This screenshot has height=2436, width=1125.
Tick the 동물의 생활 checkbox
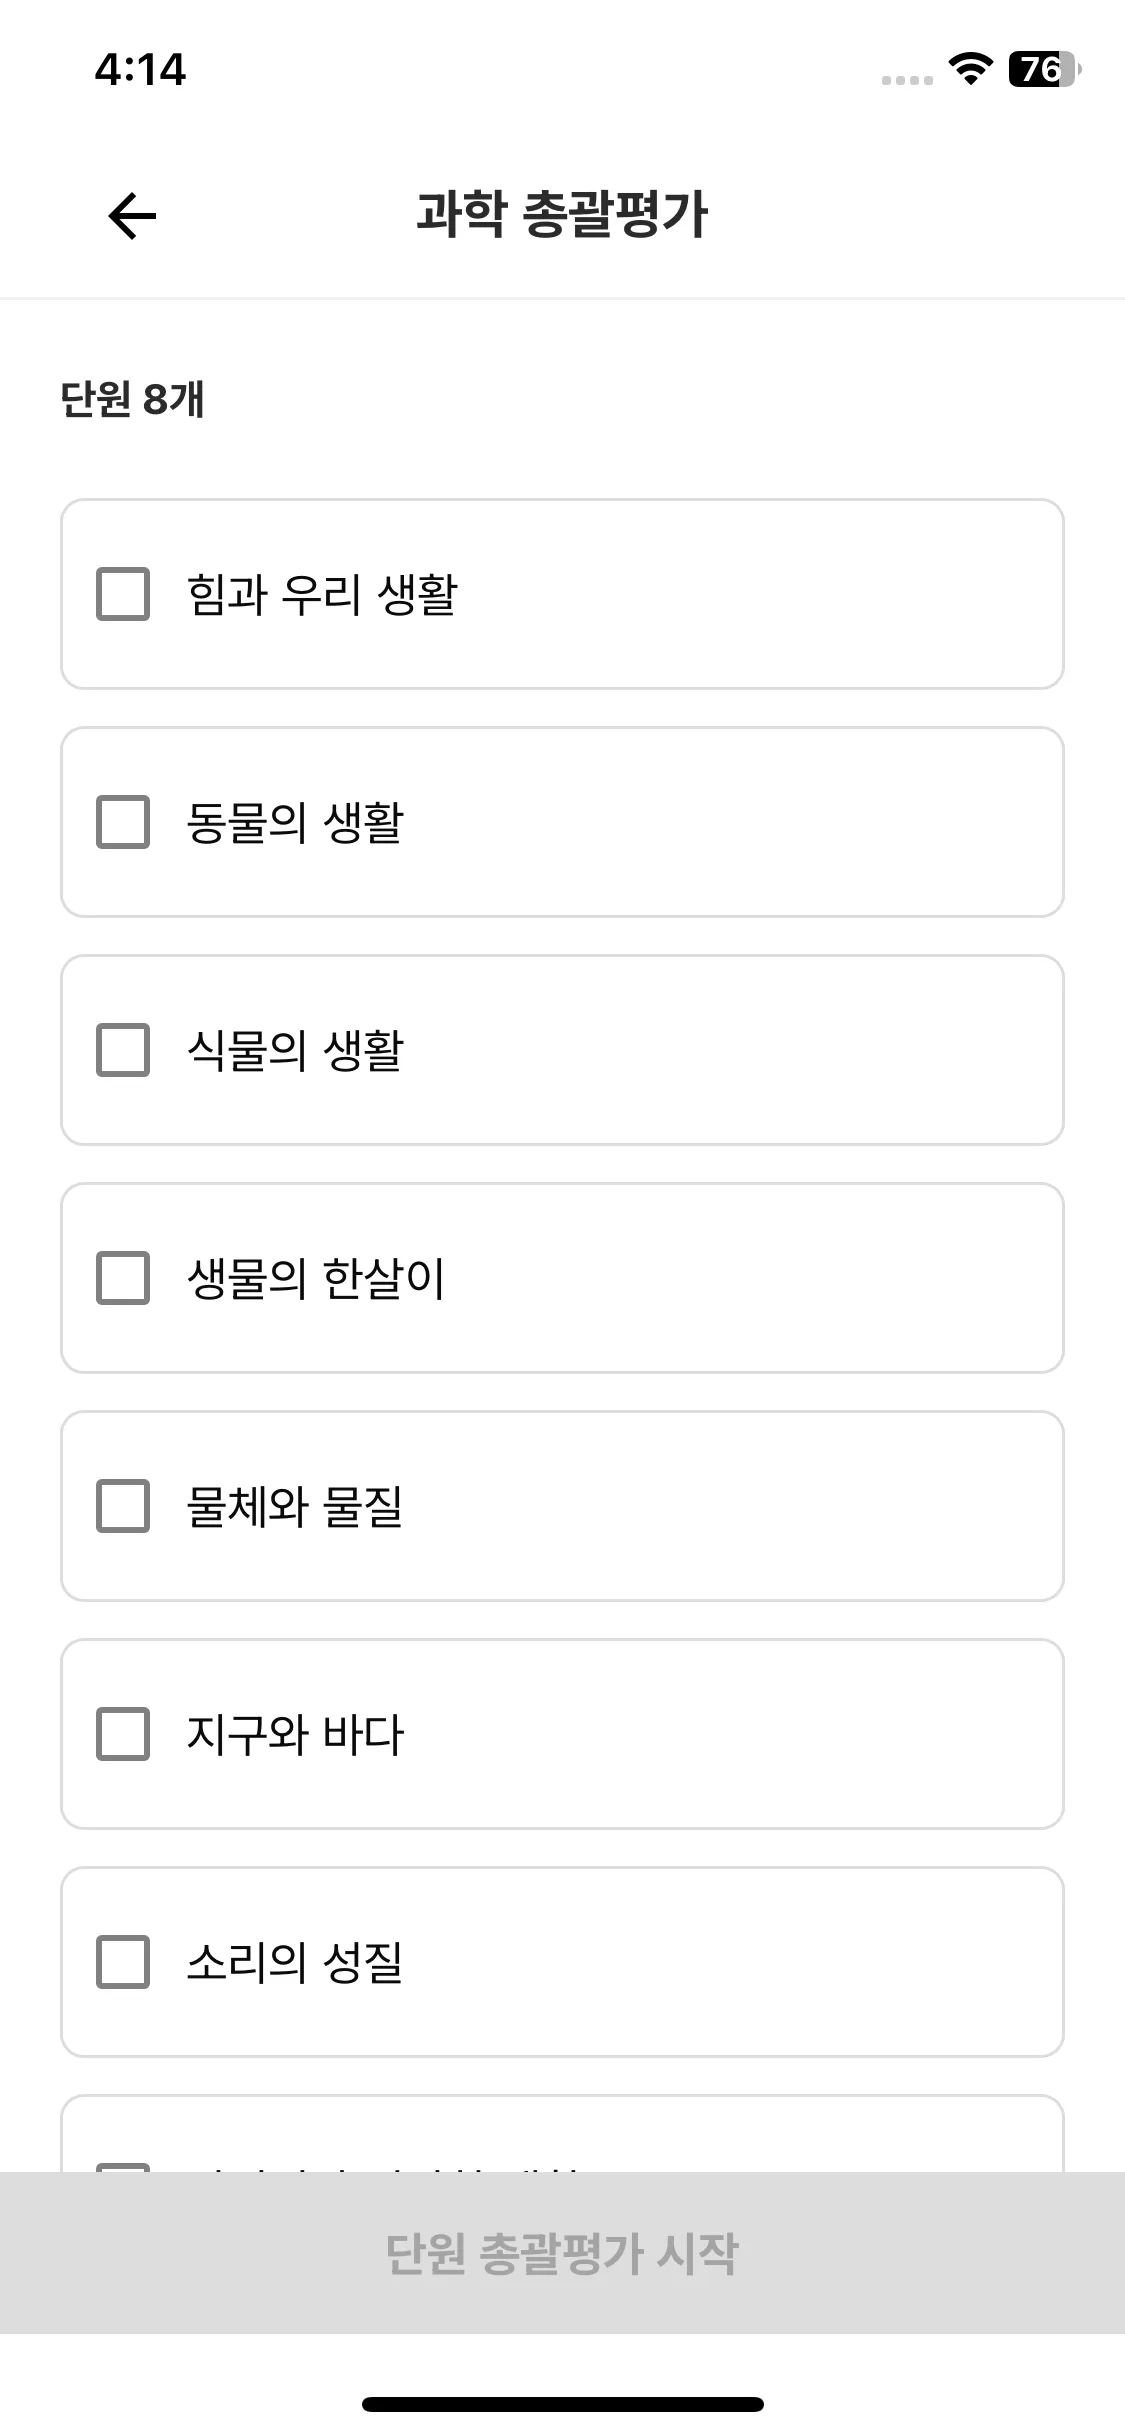[x=123, y=822]
